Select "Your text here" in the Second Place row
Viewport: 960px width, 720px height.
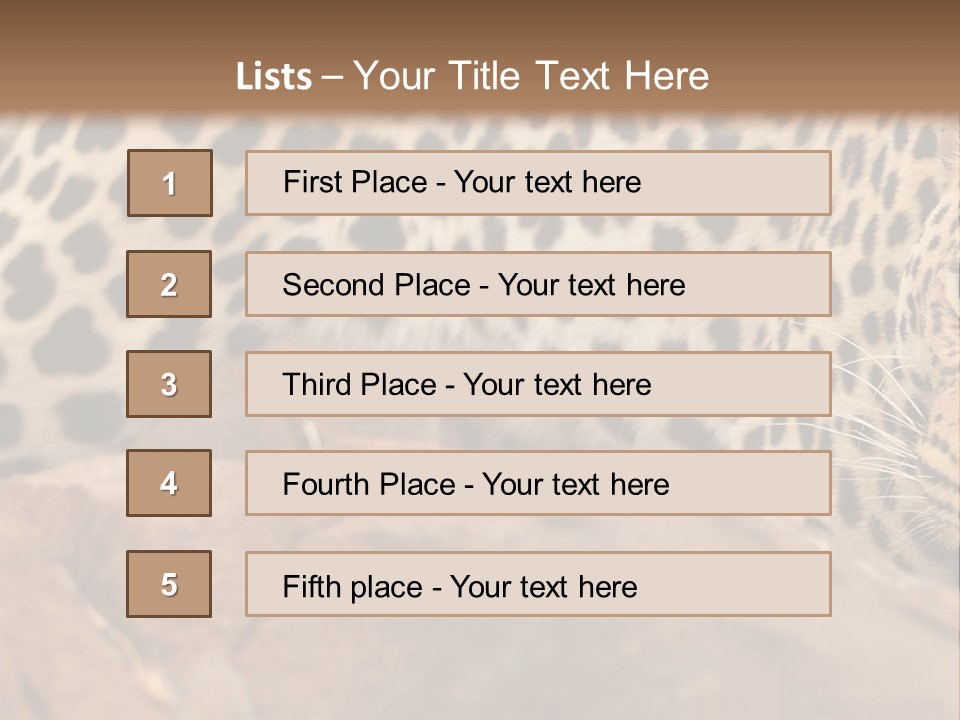click(x=591, y=285)
